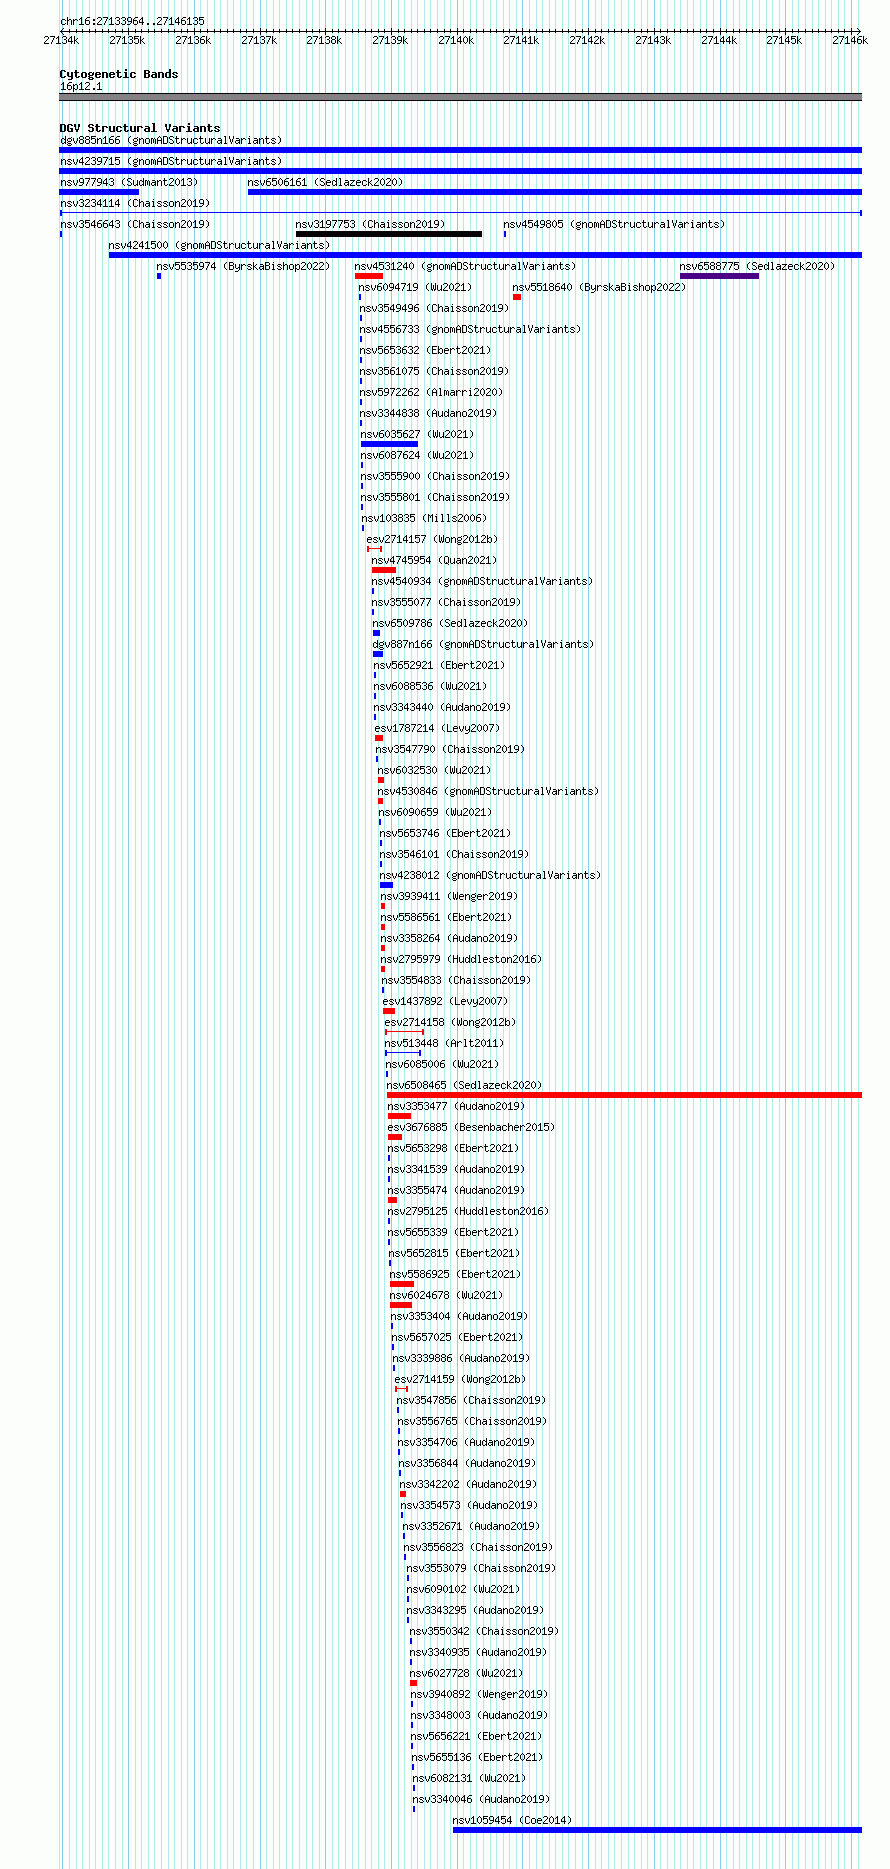The width and height of the screenshot is (890, 1869).
Task: Click the dgv885n166 gnomAD variant label
Action: [x=171, y=140]
